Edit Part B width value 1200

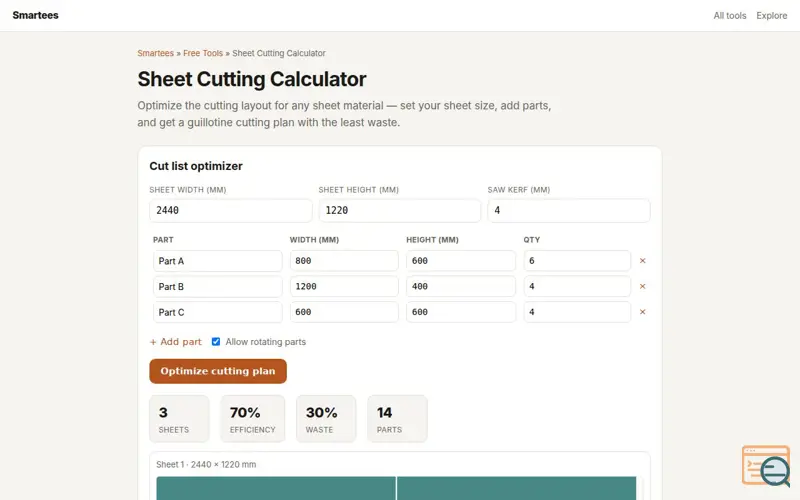click(344, 286)
